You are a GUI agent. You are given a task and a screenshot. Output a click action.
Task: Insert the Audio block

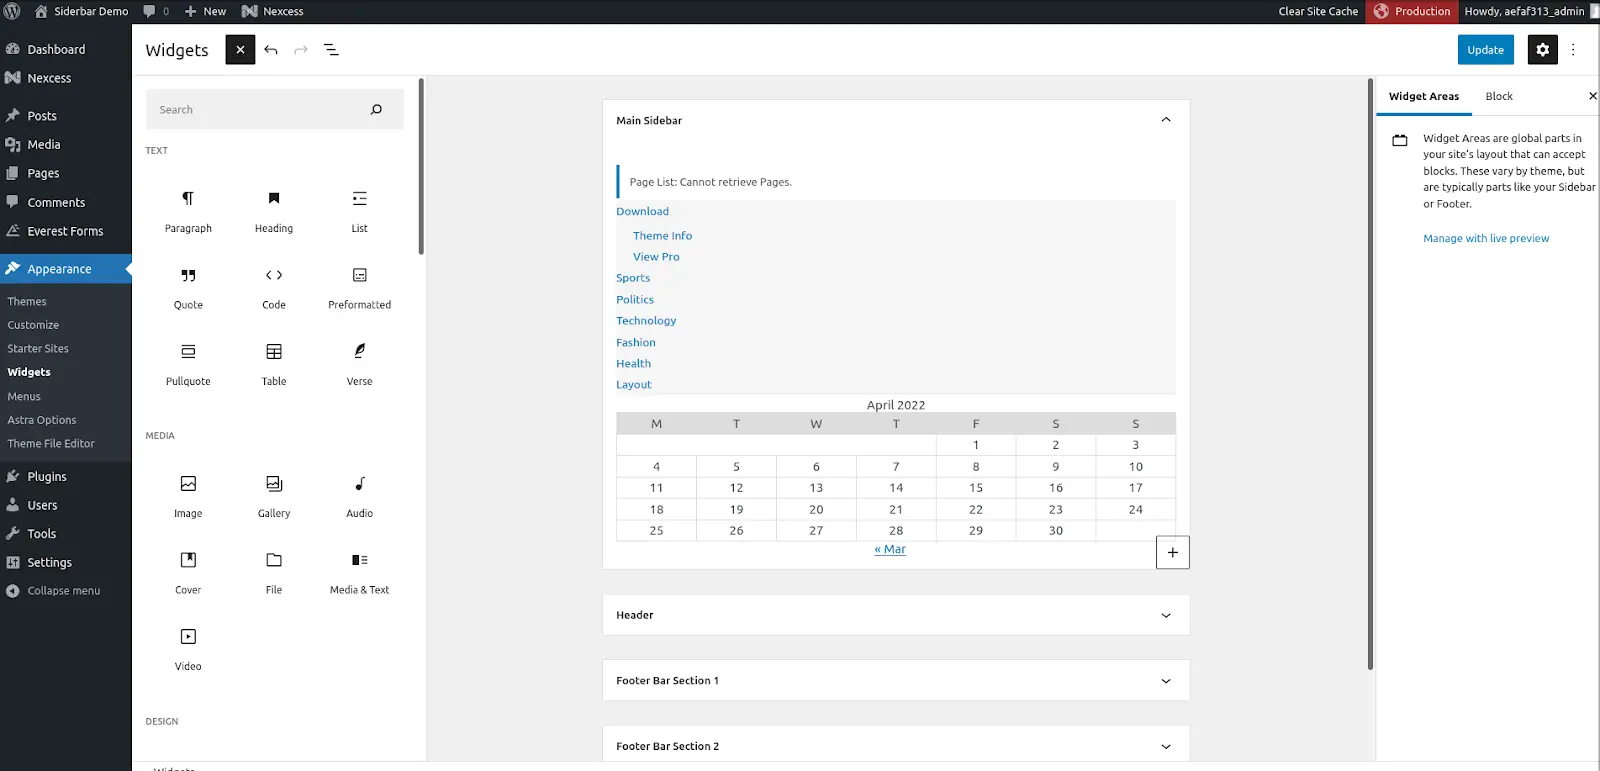[359, 495]
